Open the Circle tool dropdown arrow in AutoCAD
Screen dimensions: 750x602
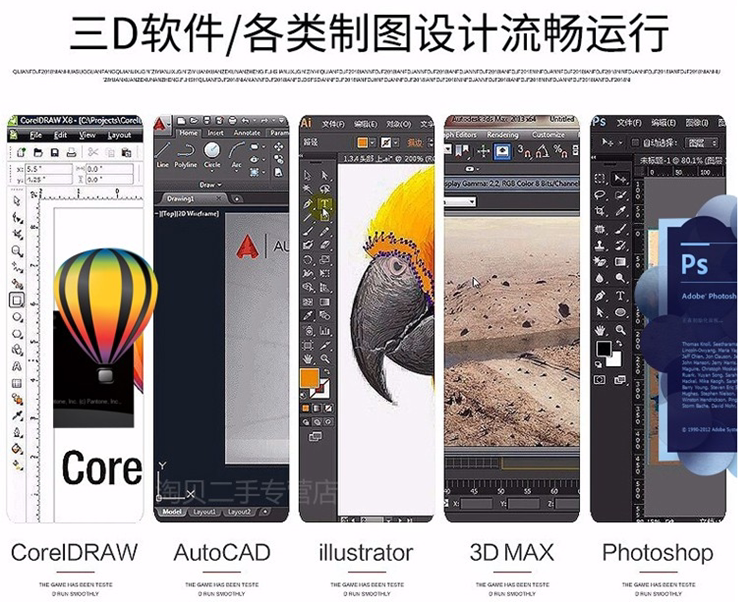211,170
